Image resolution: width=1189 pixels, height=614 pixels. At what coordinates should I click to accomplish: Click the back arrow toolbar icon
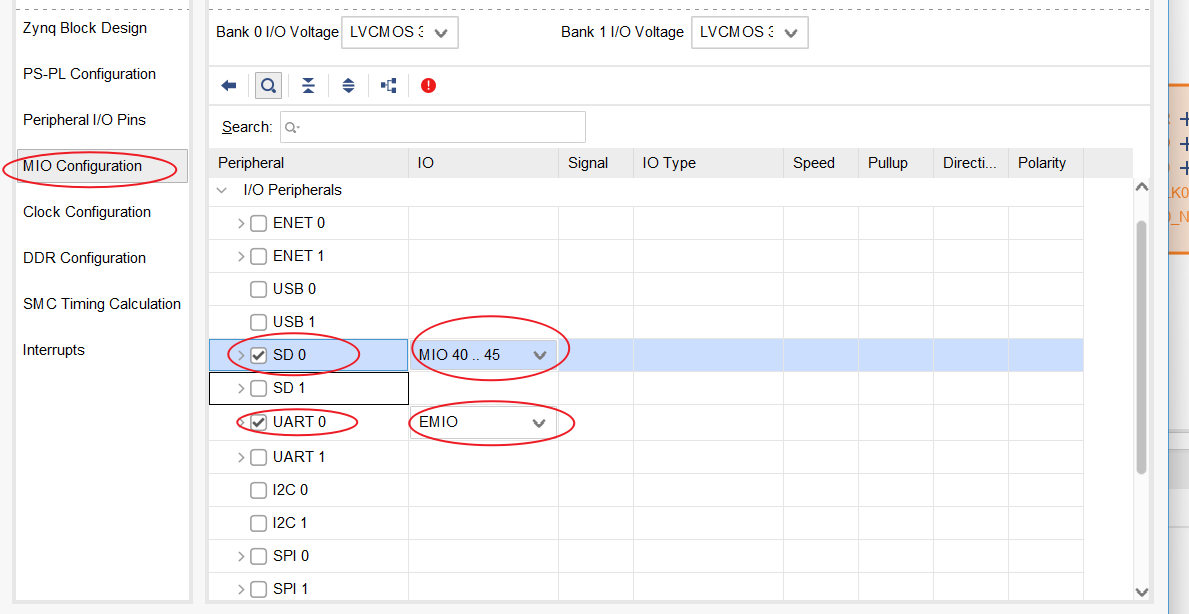point(228,86)
